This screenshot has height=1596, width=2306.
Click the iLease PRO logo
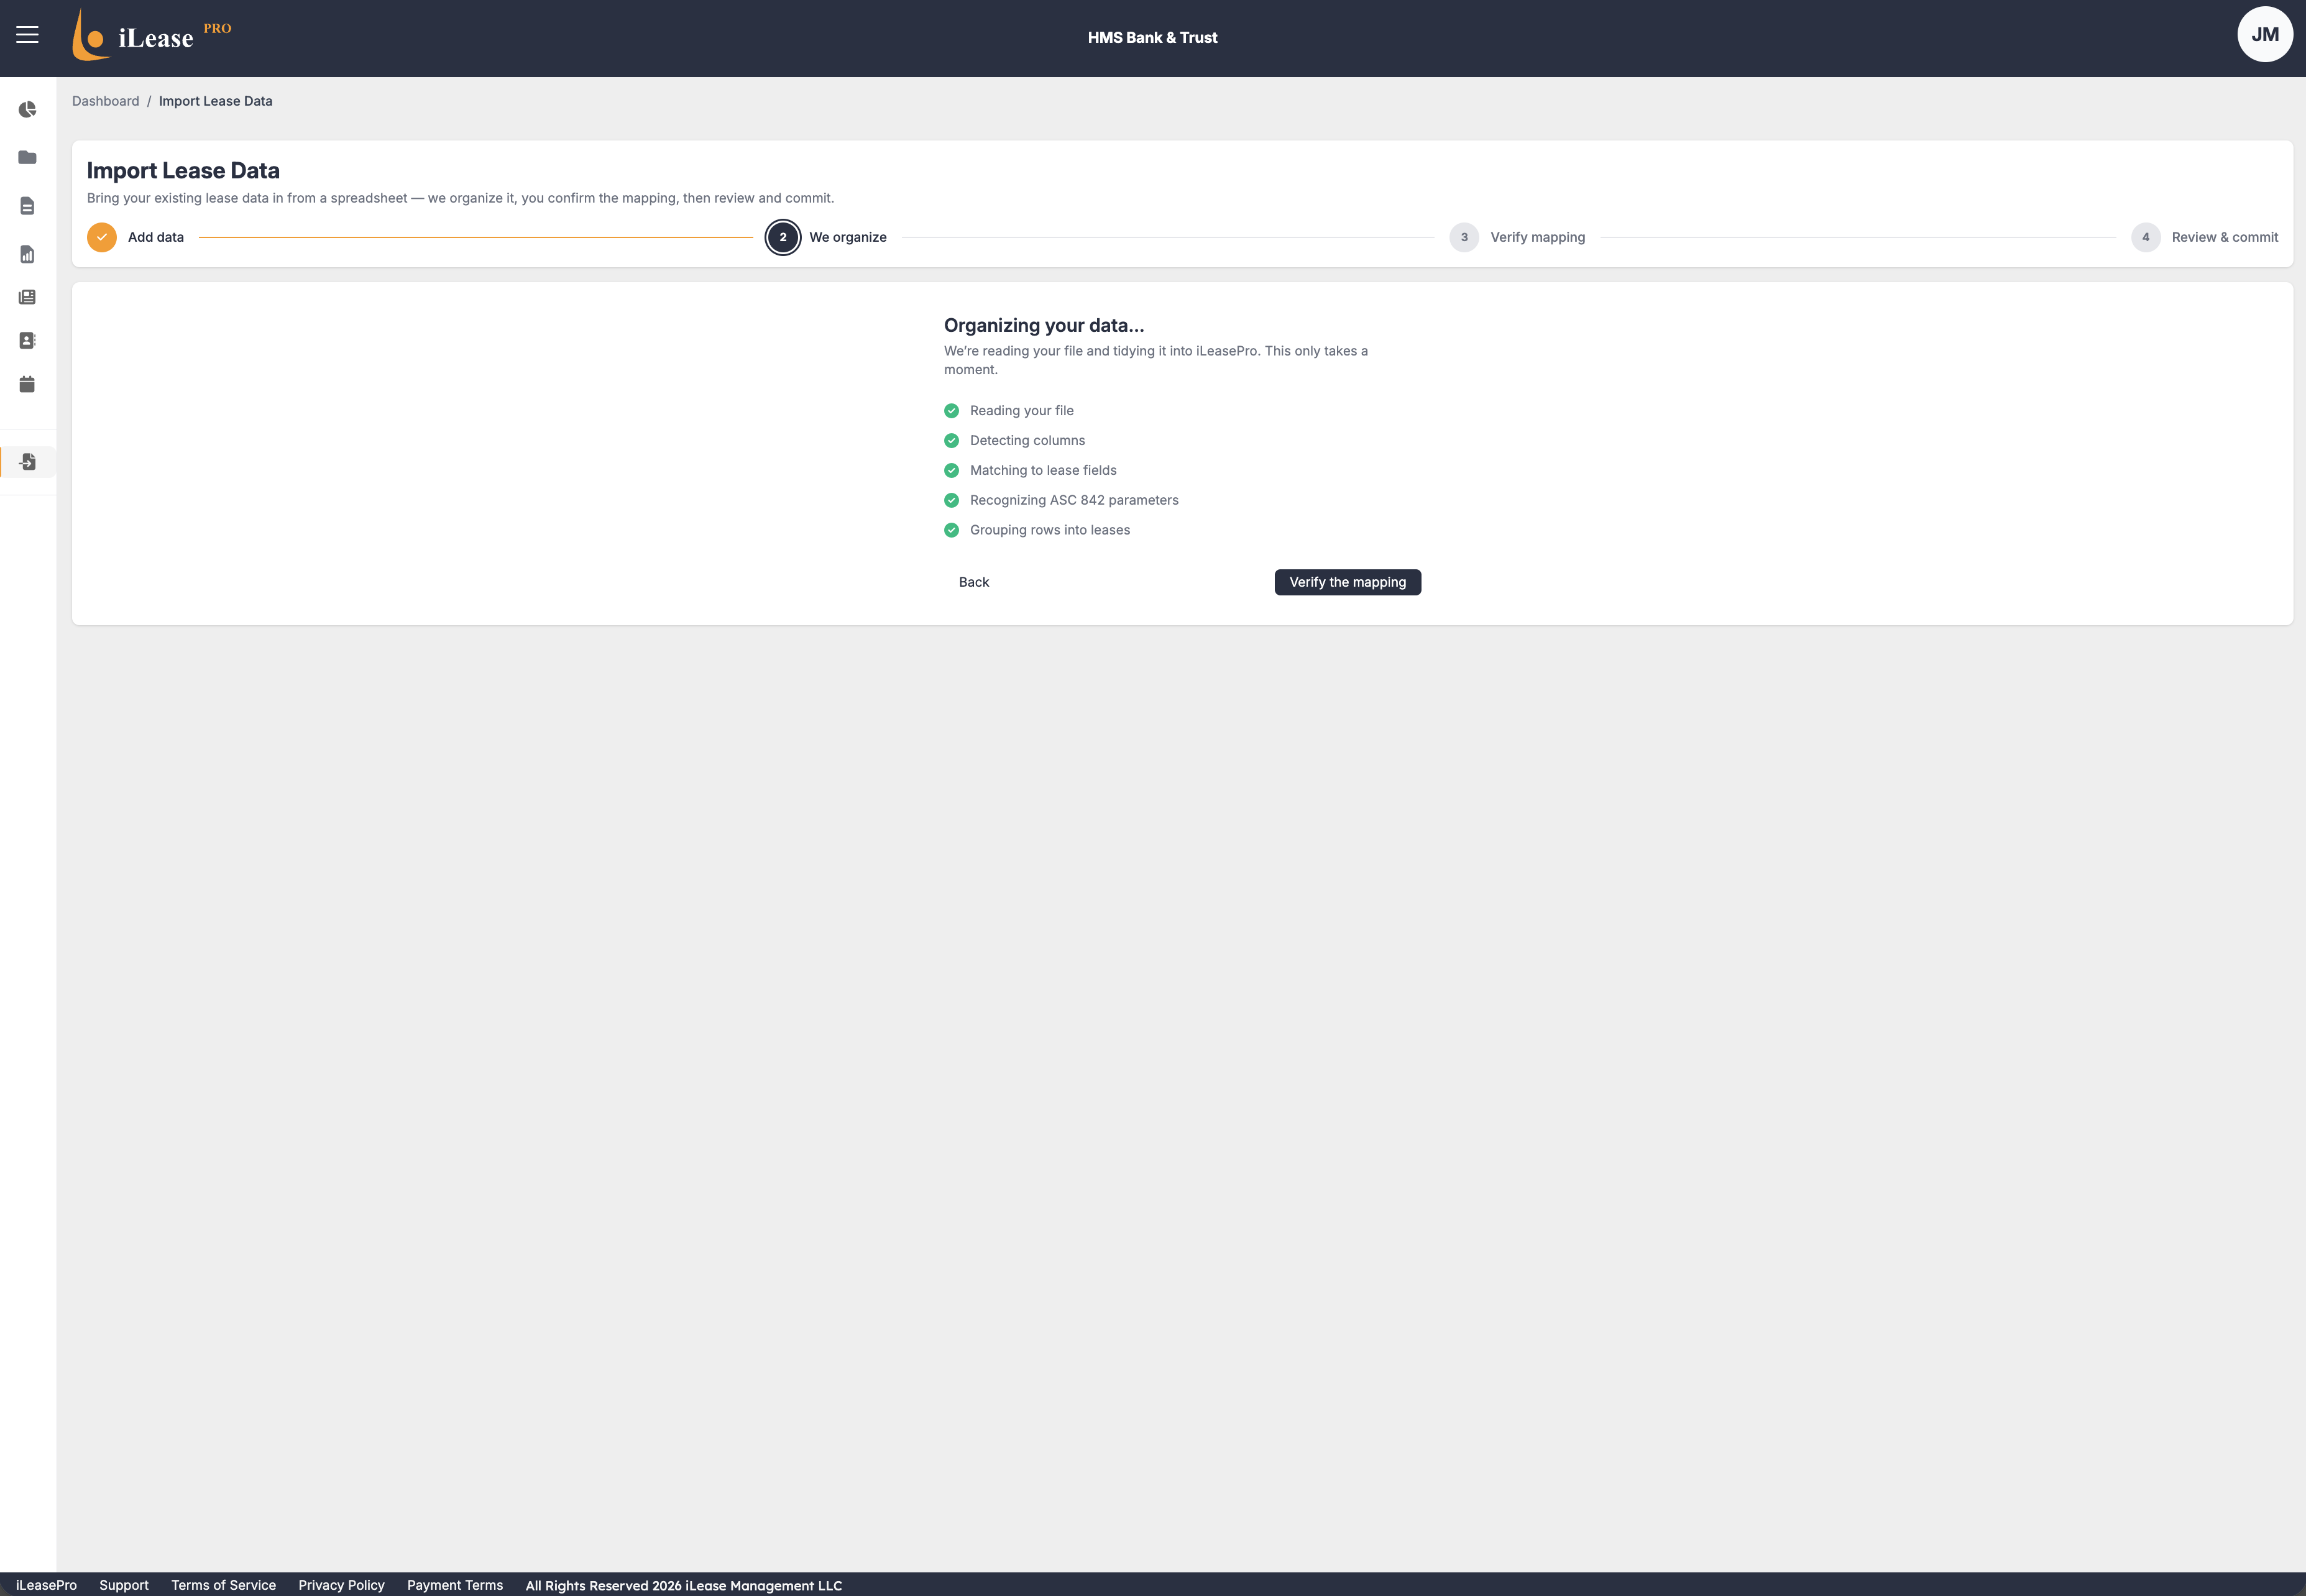pyautogui.click(x=151, y=35)
